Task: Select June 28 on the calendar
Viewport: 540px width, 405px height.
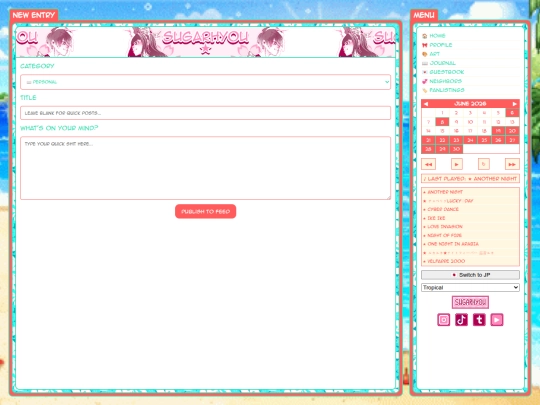Action: 428,149
